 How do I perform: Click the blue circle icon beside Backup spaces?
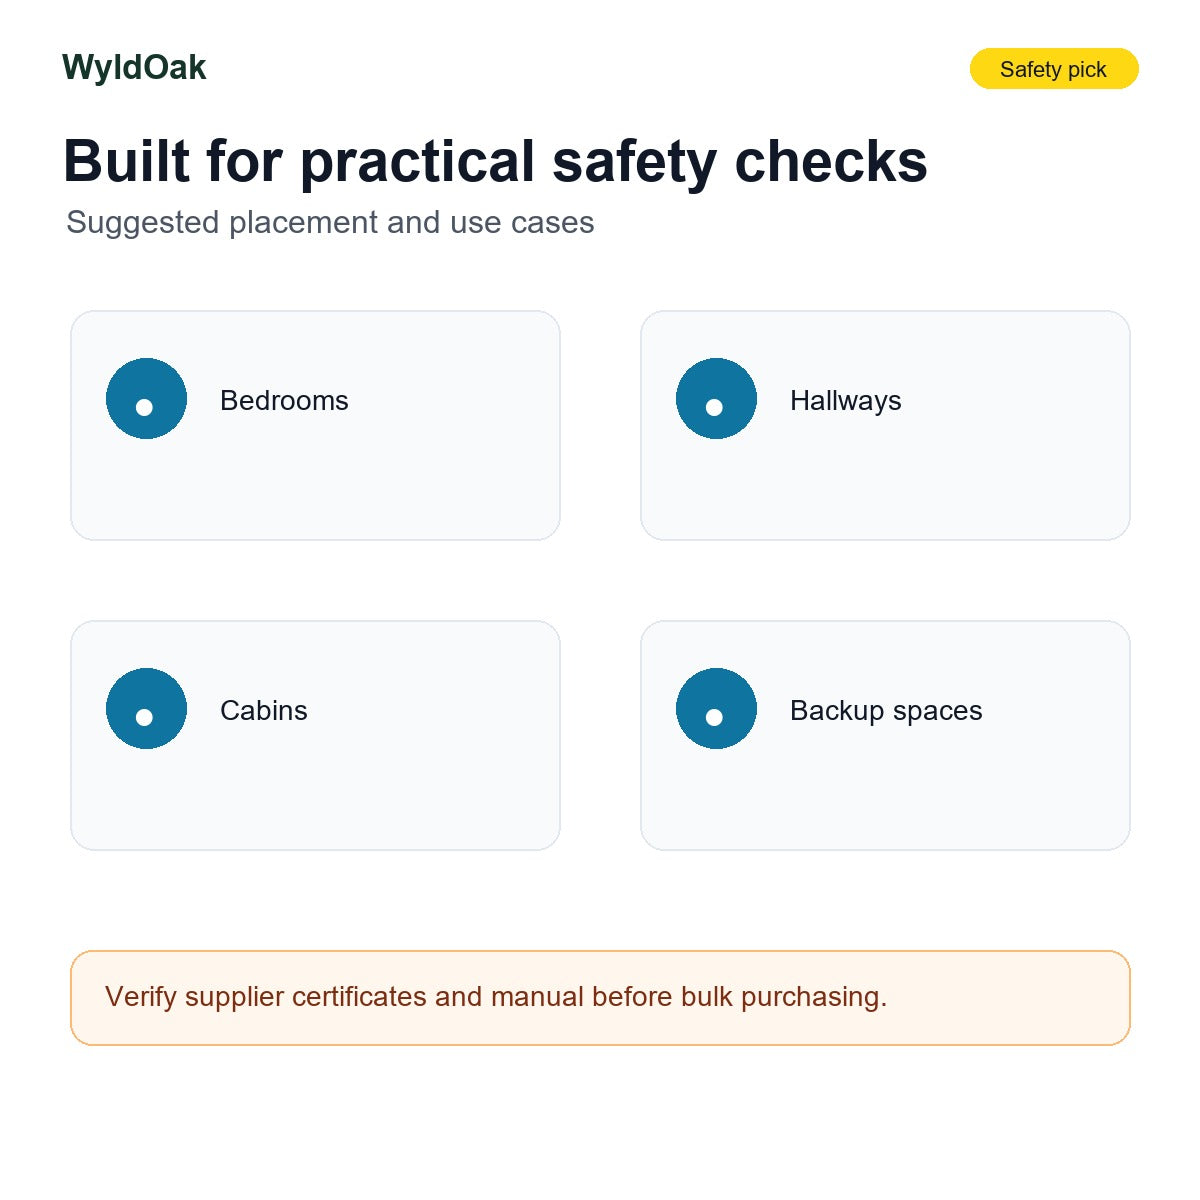coord(716,708)
